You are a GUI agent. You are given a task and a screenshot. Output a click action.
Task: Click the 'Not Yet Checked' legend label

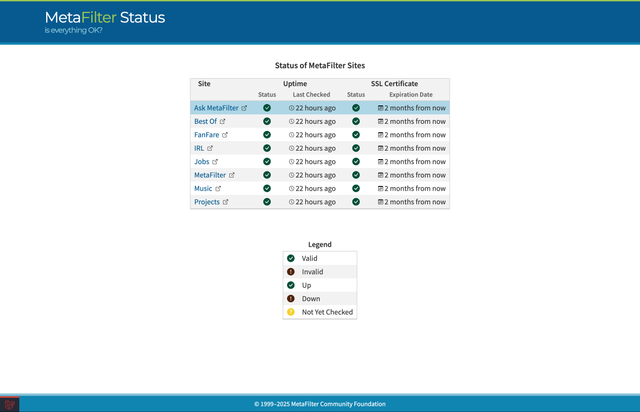point(327,312)
